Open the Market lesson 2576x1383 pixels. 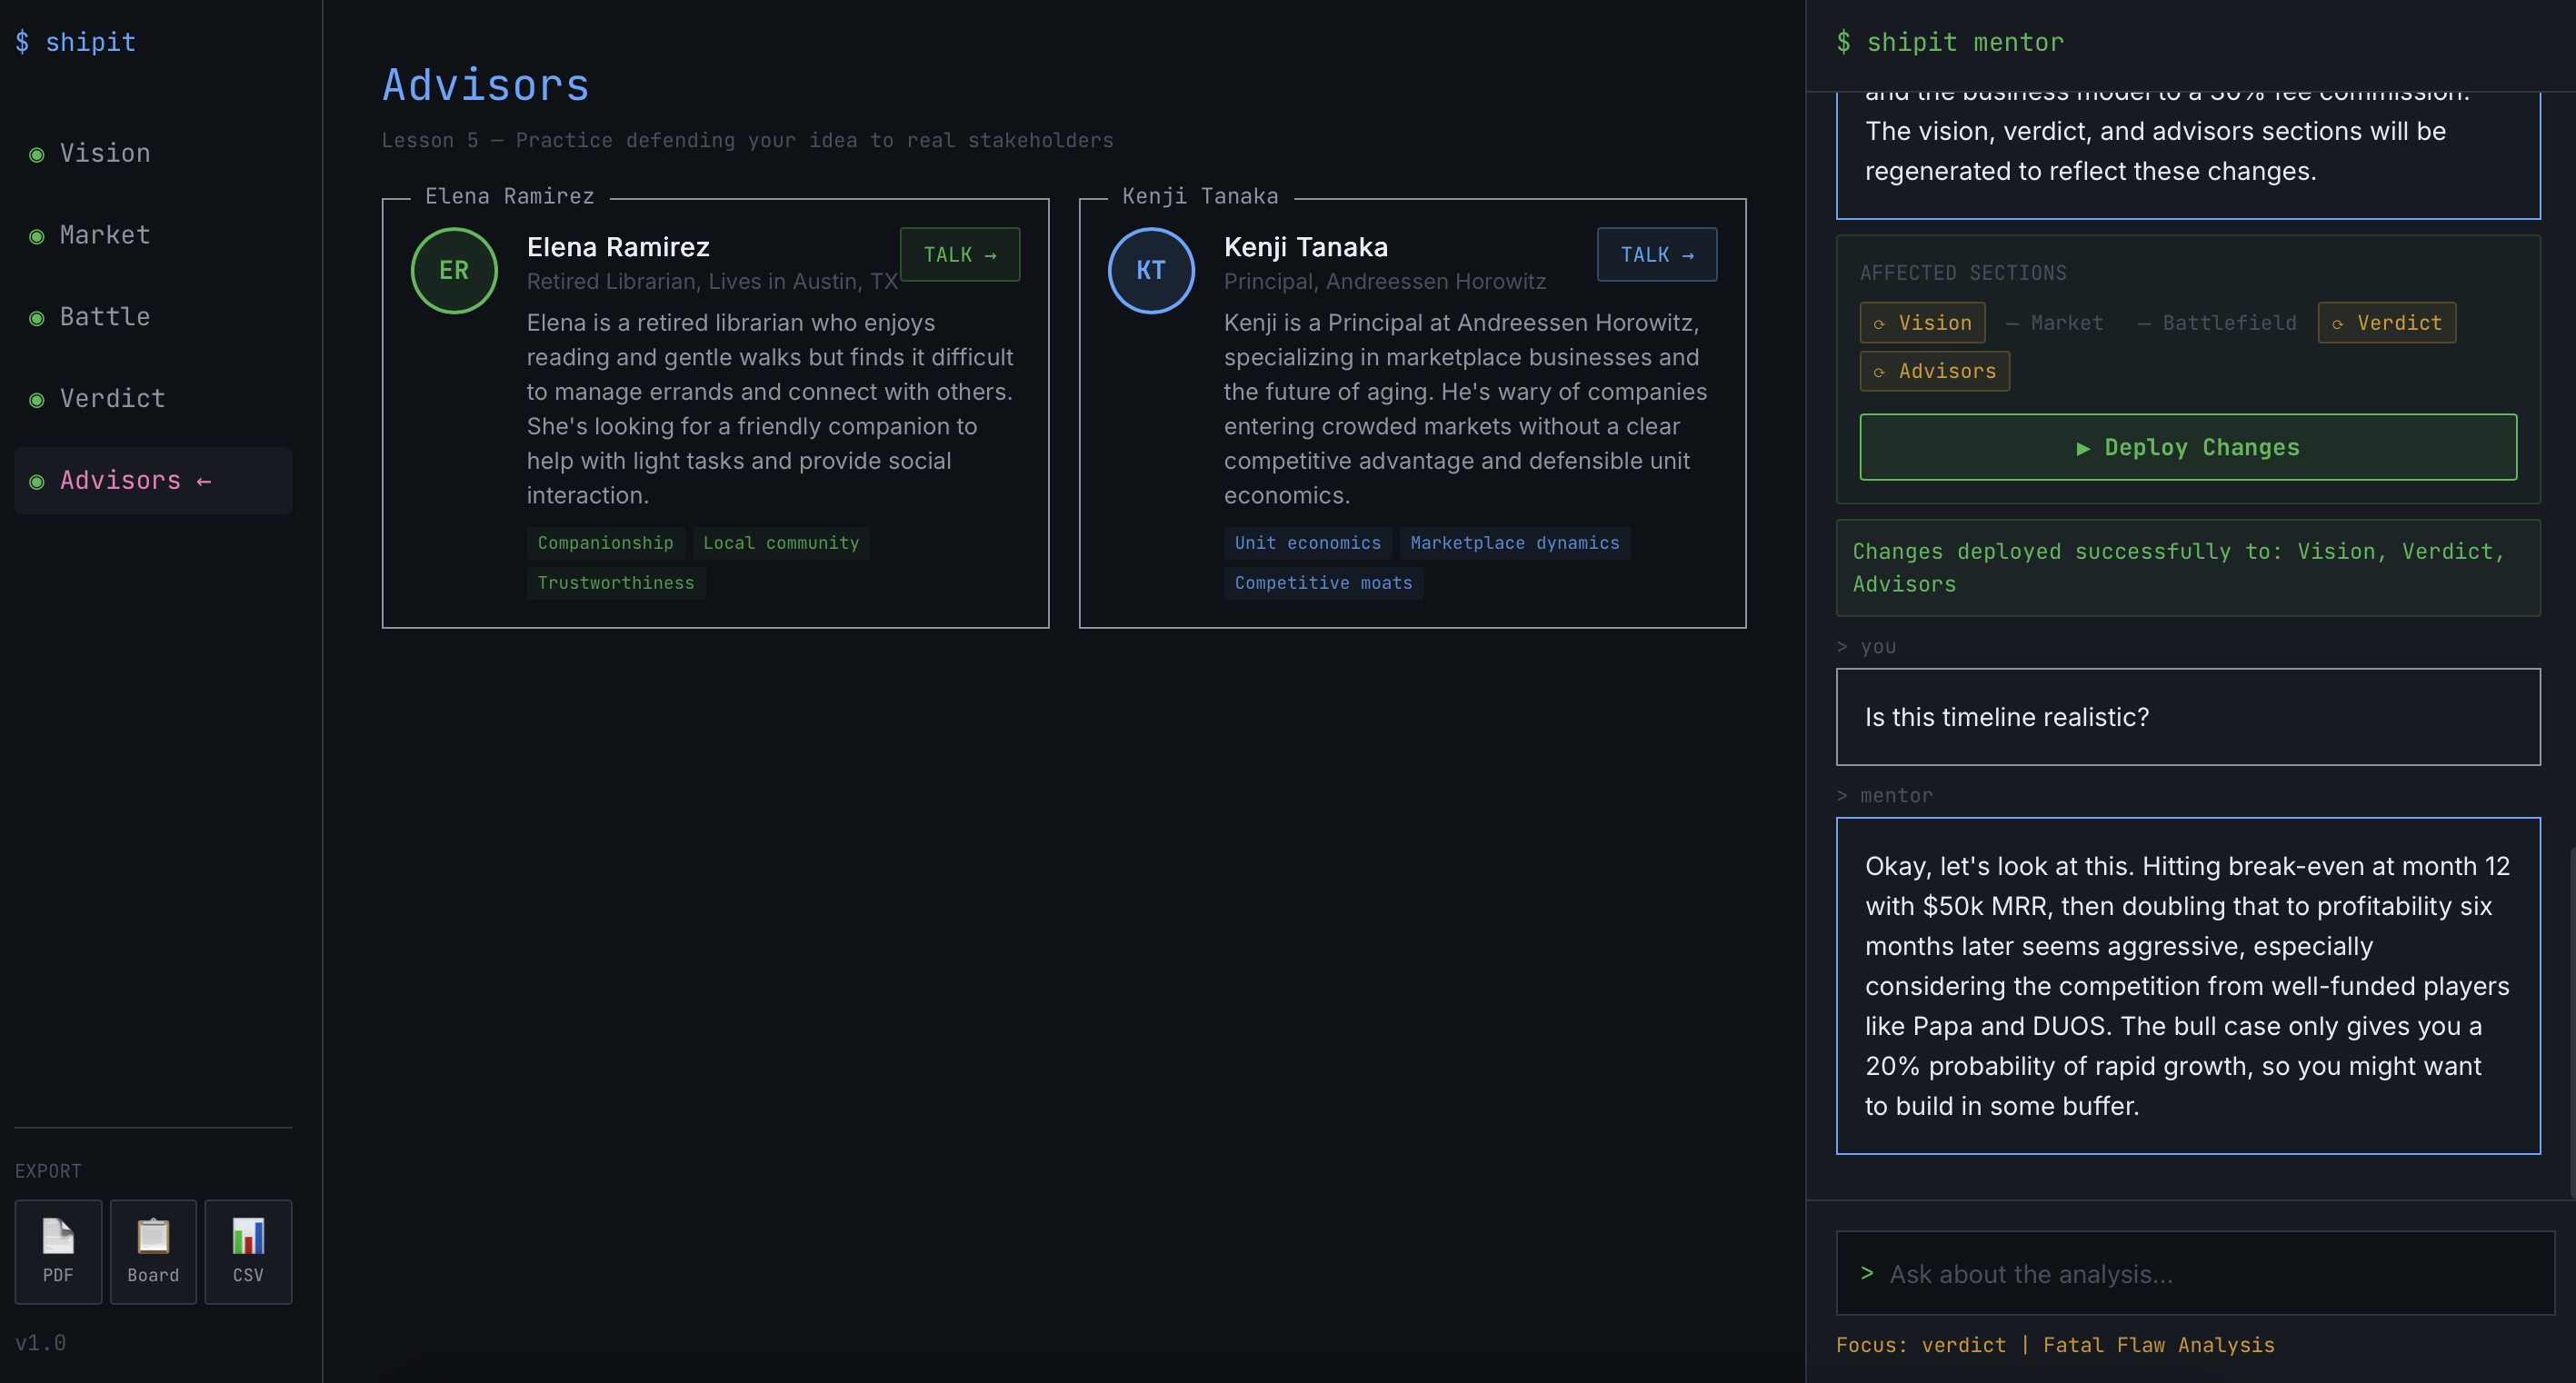[x=104, y=235]
